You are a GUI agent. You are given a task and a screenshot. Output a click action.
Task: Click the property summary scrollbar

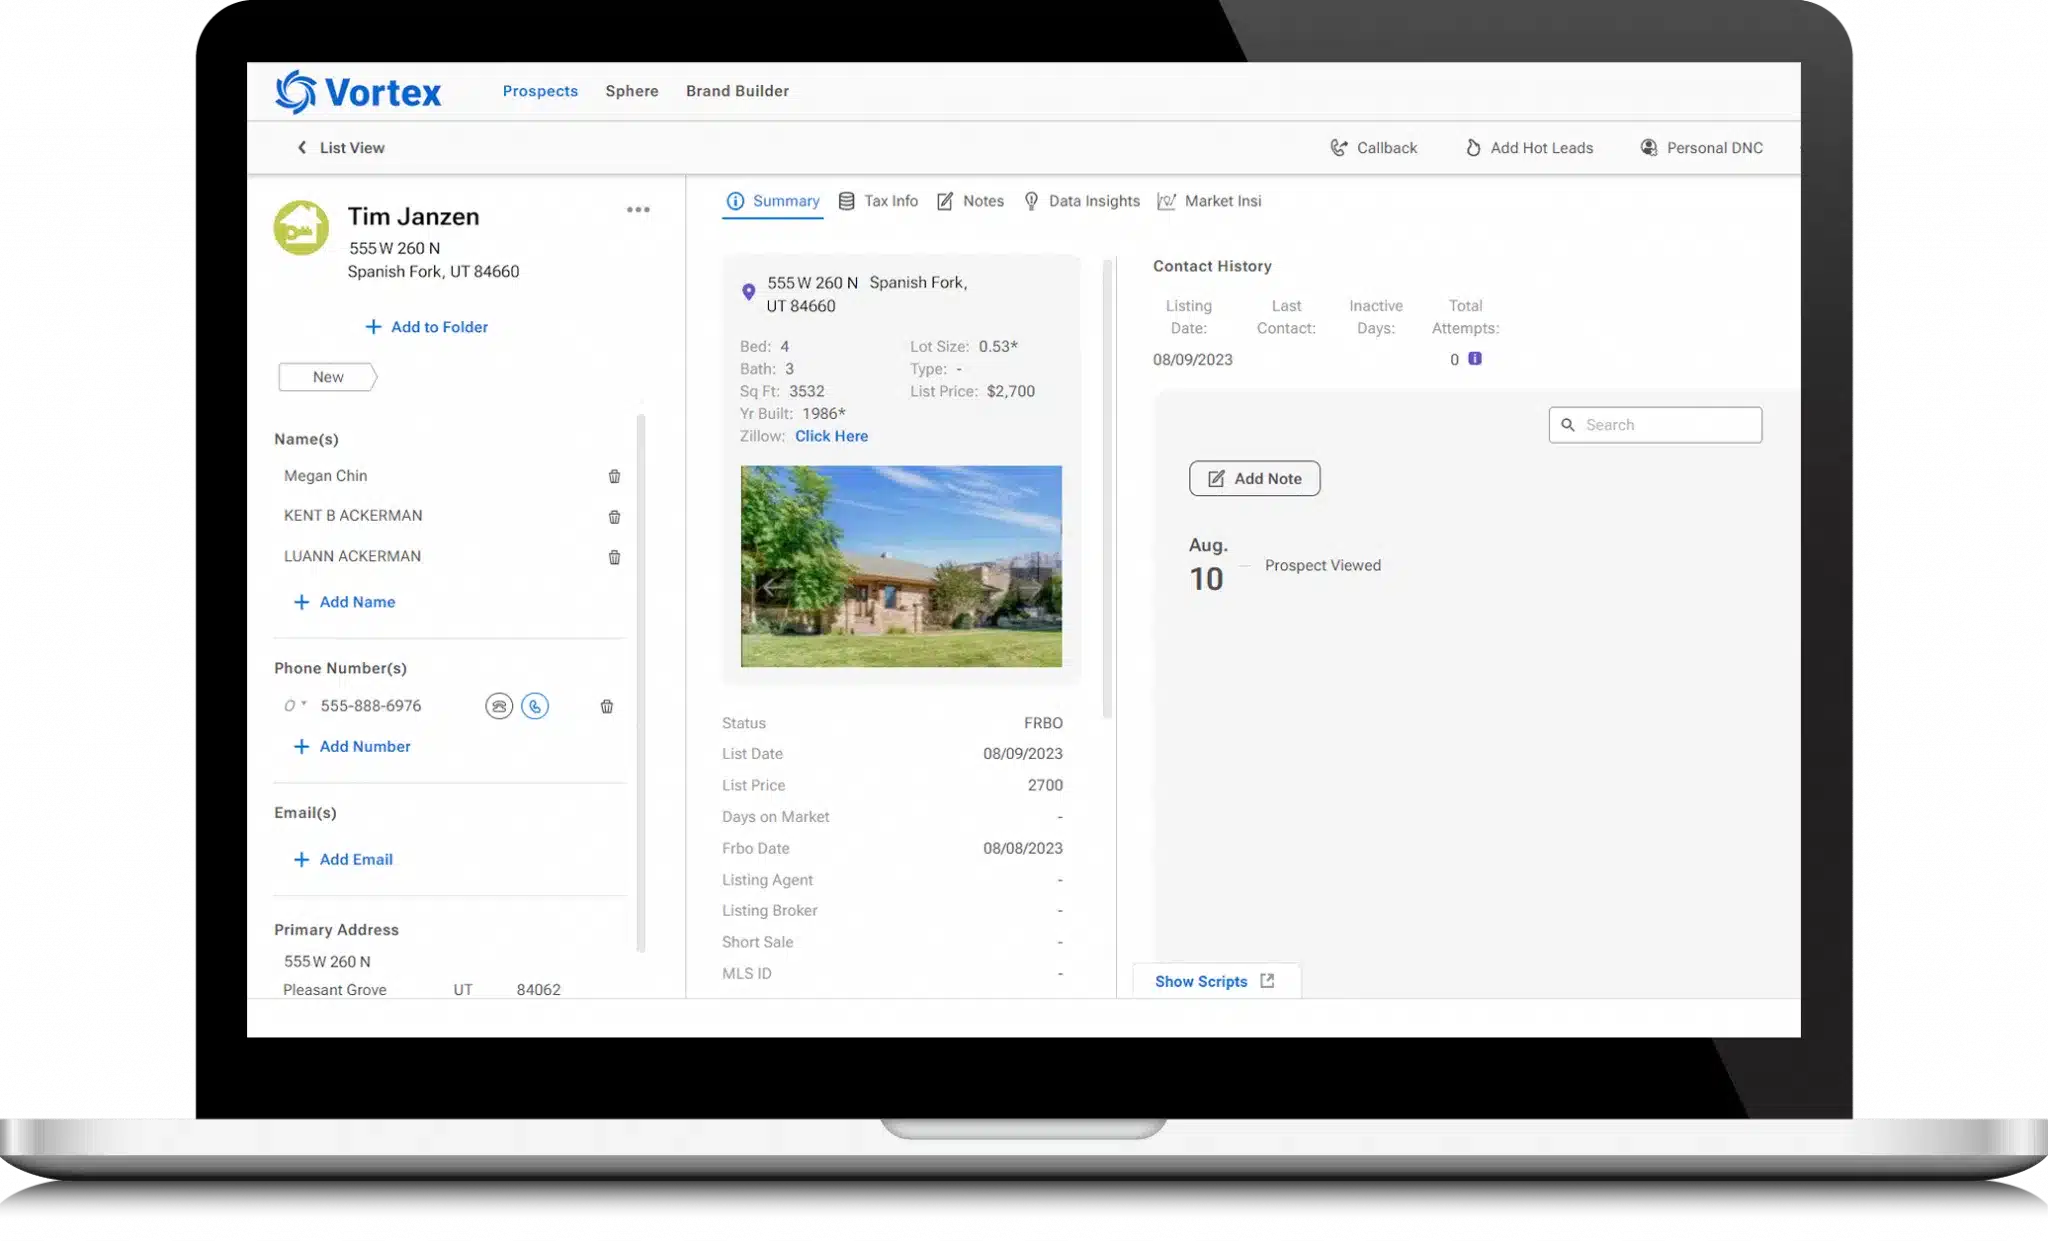[x=1107, y=488]
